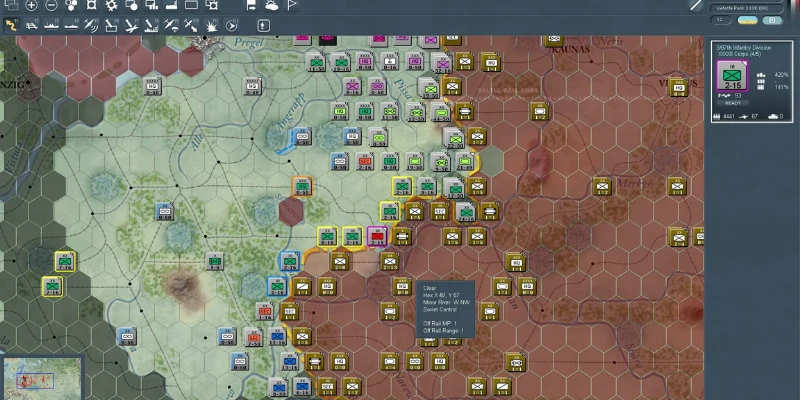Open the gear settings icon in top toolbar
The image size is (800, 400).
pos(111,6)
